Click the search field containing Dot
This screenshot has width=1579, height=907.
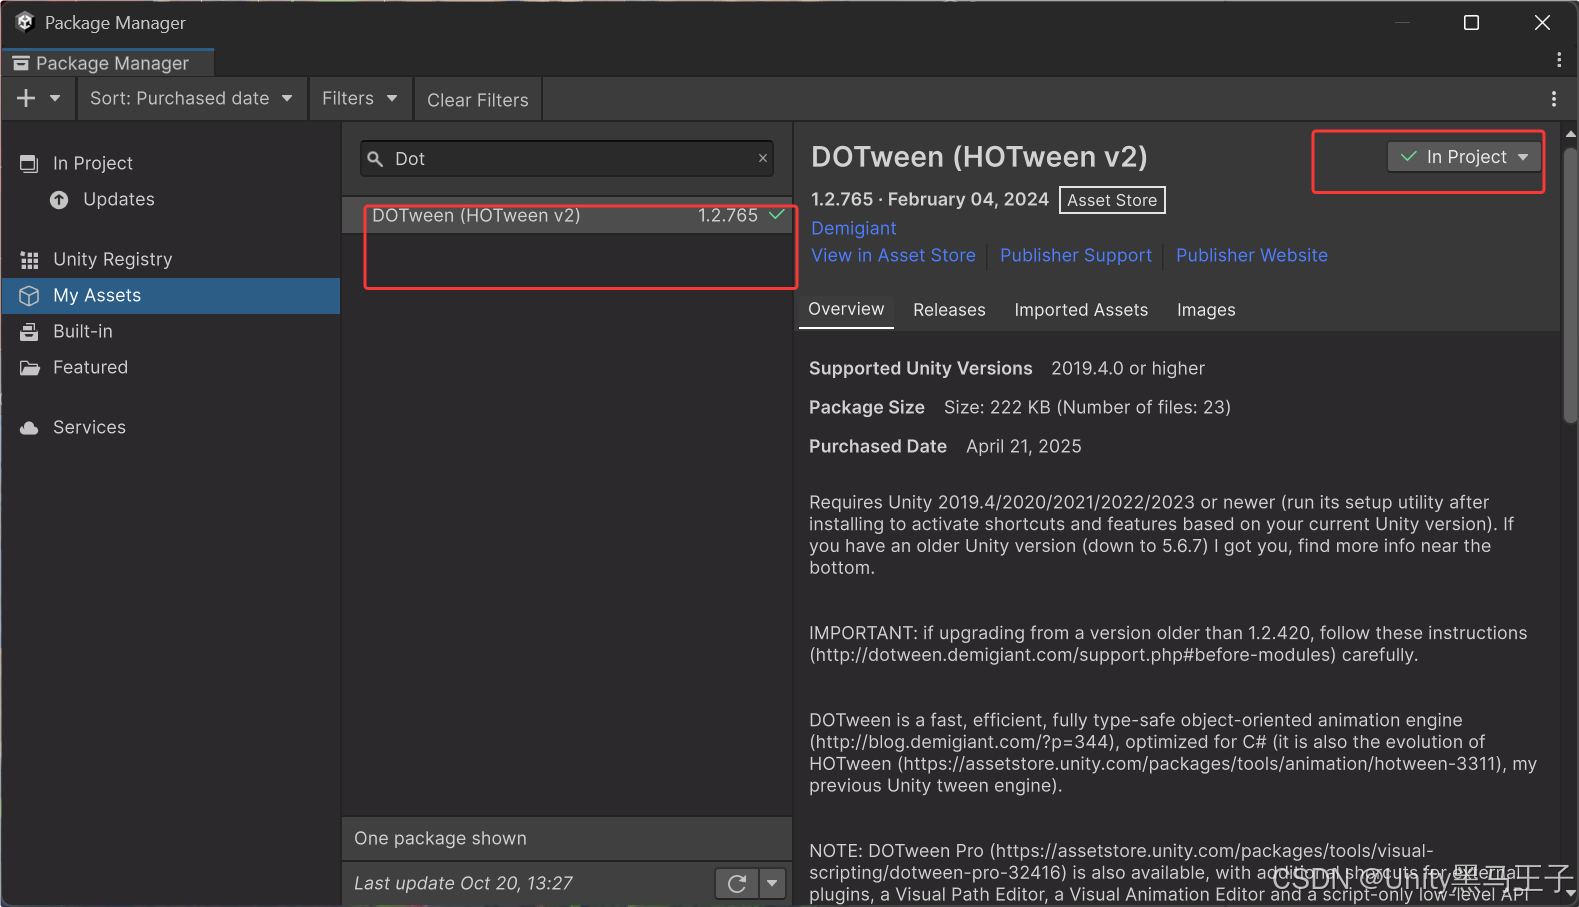coord(567,158)
